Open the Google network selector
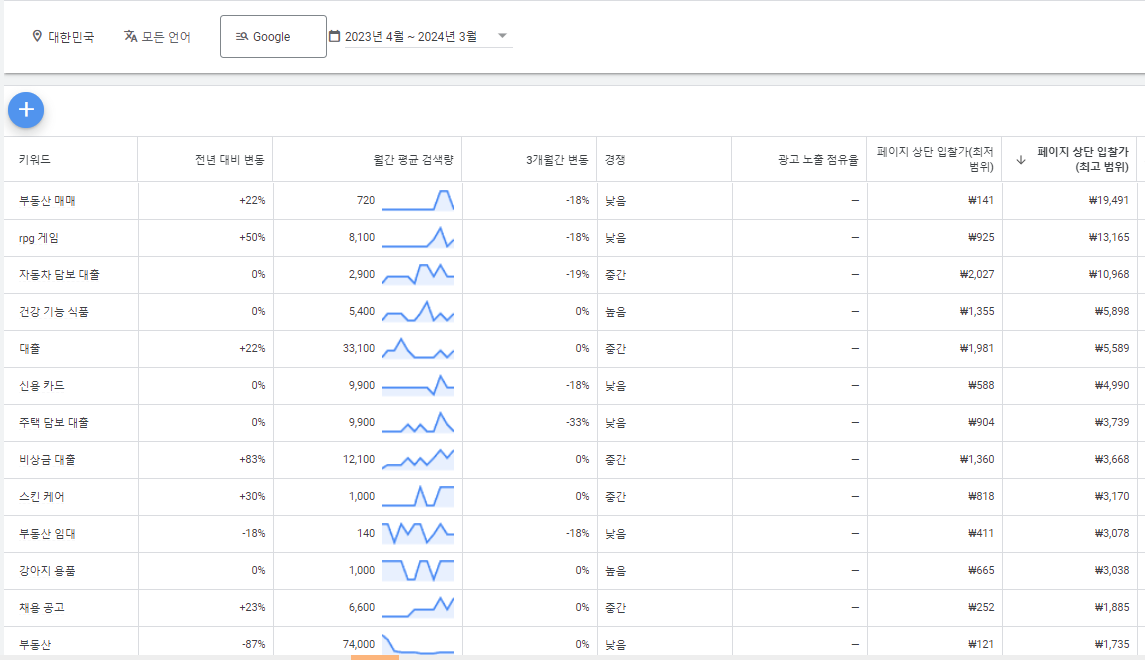The image size is (1145, 660). (273, 36)
